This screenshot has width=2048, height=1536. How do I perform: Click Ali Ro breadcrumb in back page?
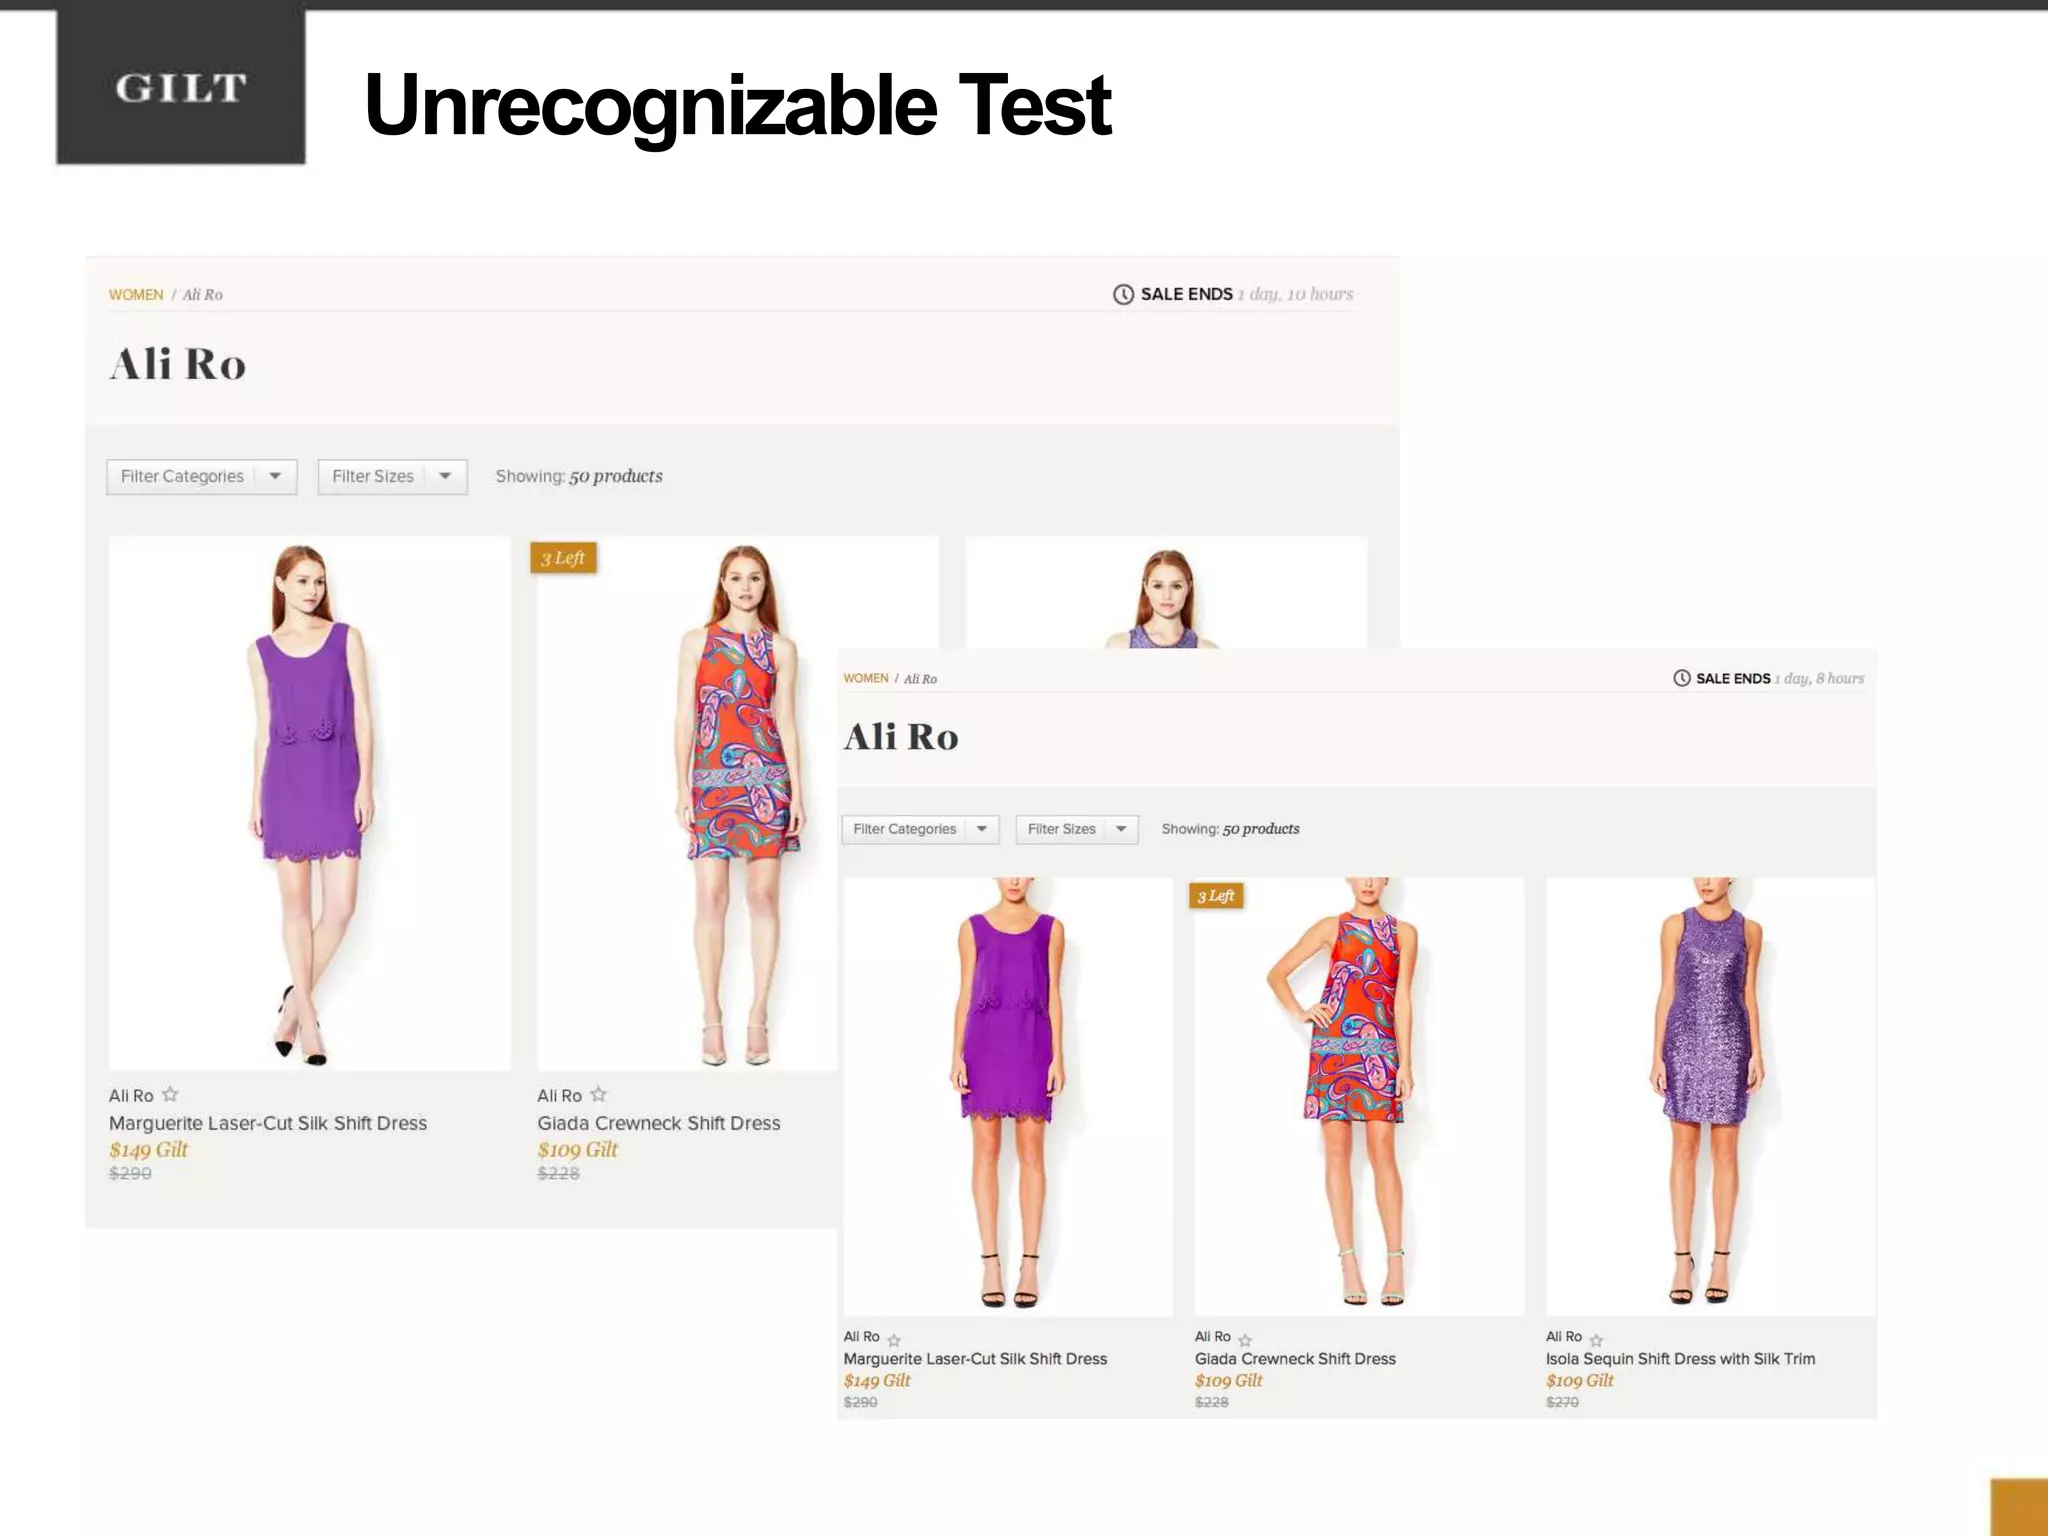point(203,295)
